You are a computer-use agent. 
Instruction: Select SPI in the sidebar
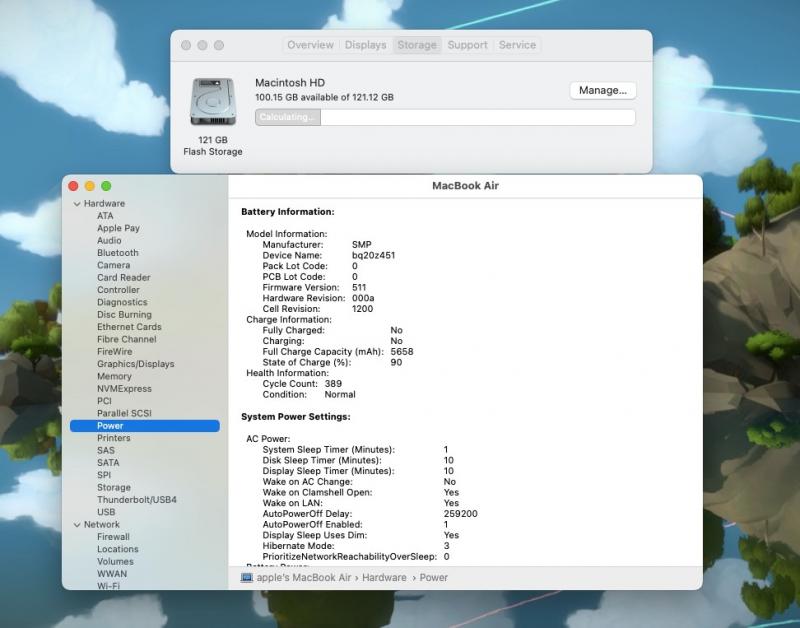(104, 475)
